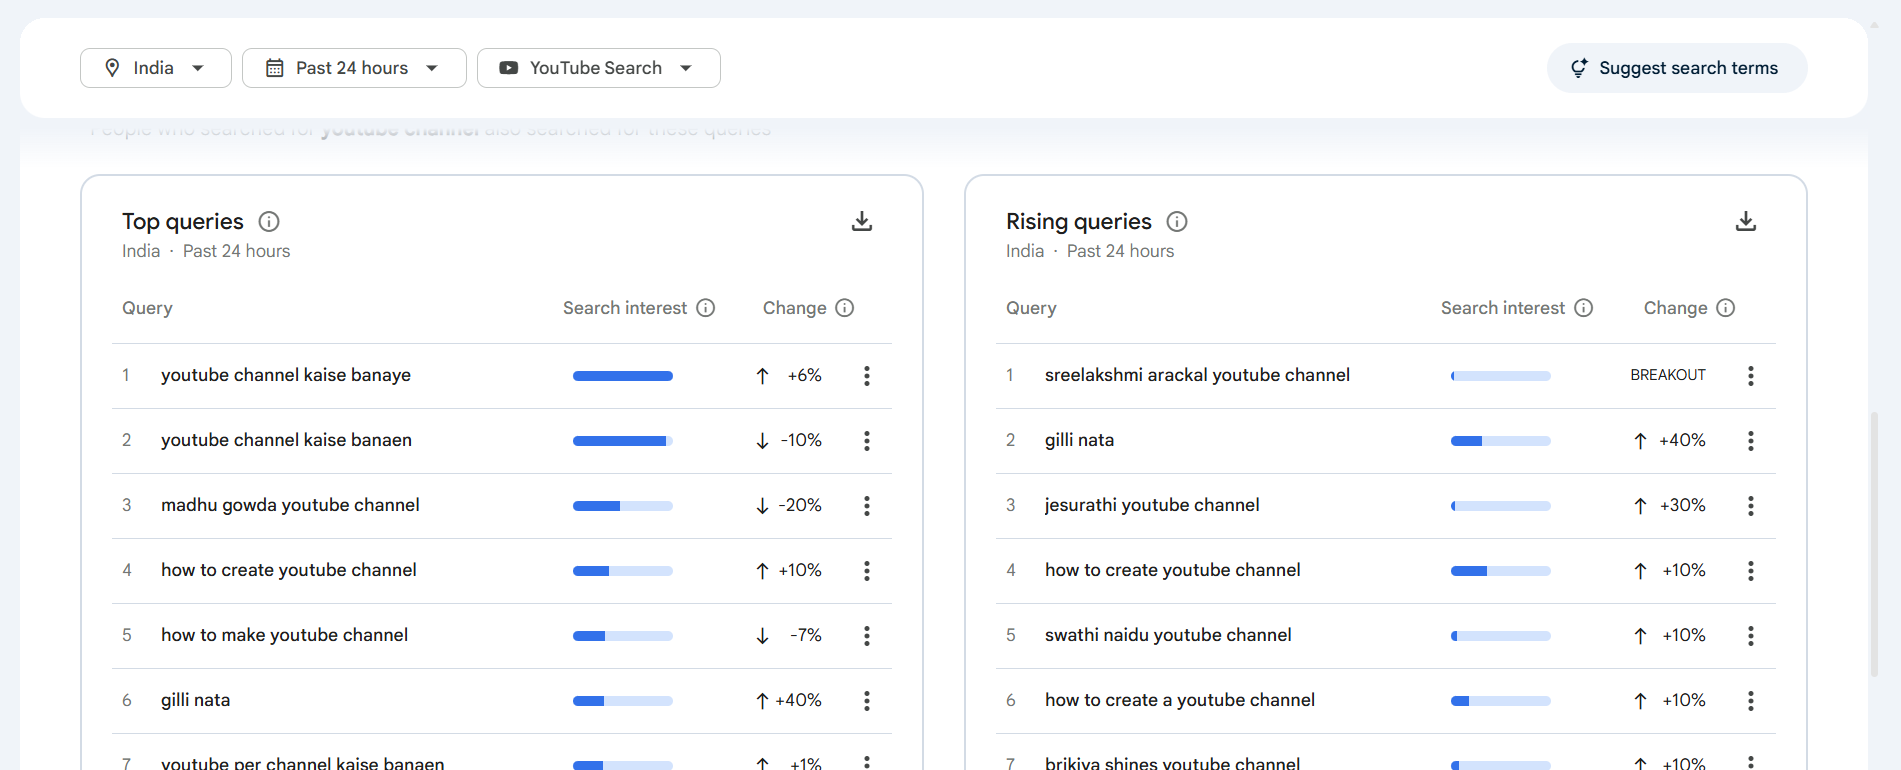1901x770 pixels.
Task: Open the India region dropdown
Action: (x=156, y=68)
